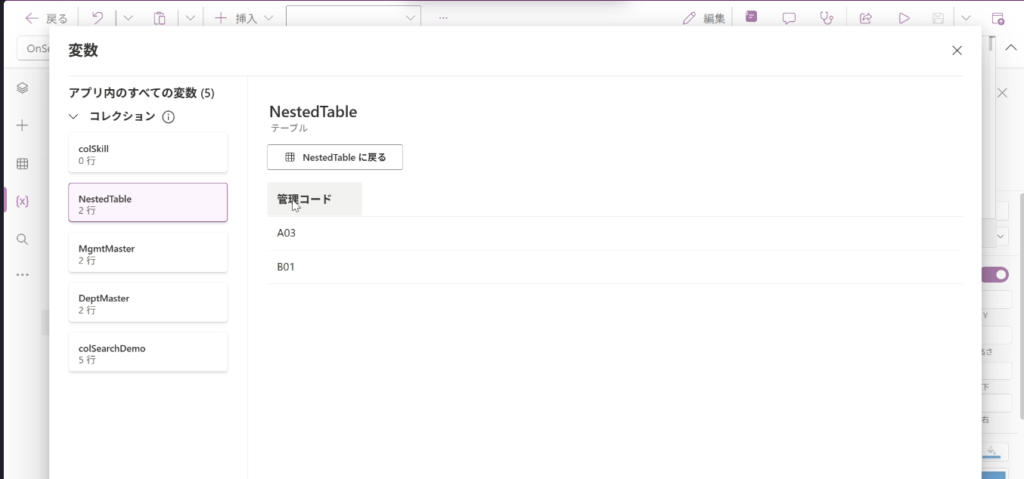Screen dimensions: 1024x479
Task: Open the Search magnifier in sidebar
Action: 22,239
